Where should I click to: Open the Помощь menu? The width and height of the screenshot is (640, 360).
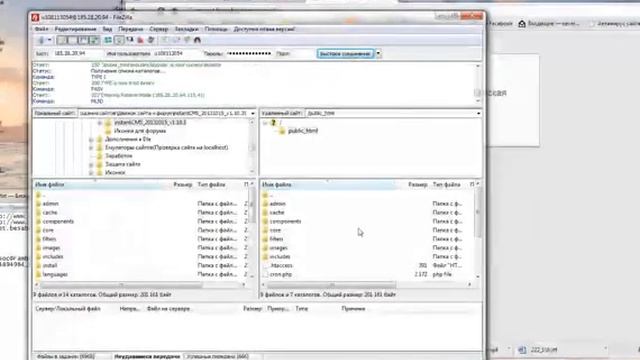point(216,29)
